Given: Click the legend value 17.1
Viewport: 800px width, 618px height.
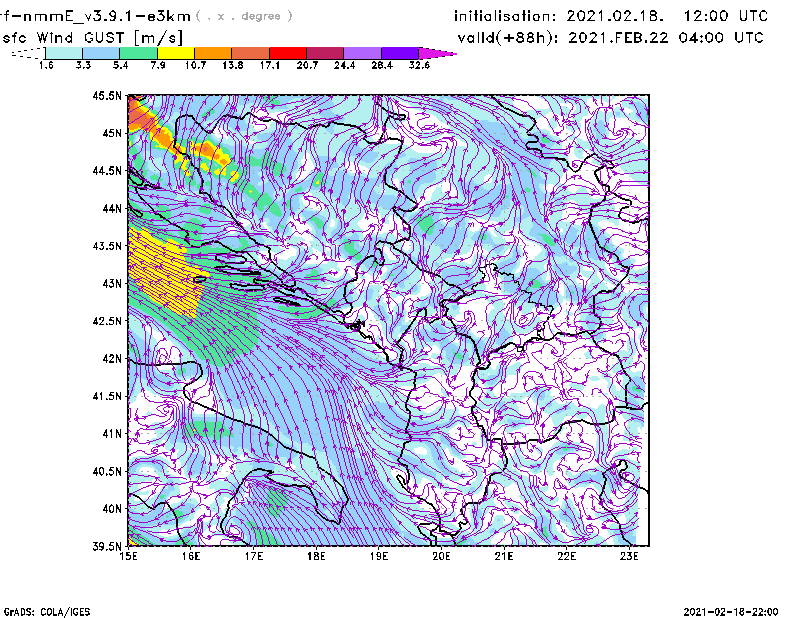Looking at the screenshot, I should click(x=270, y=65).
